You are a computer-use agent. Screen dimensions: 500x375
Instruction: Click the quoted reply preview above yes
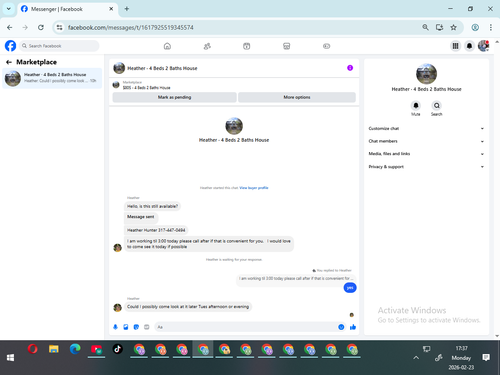(x=296, y=278)
